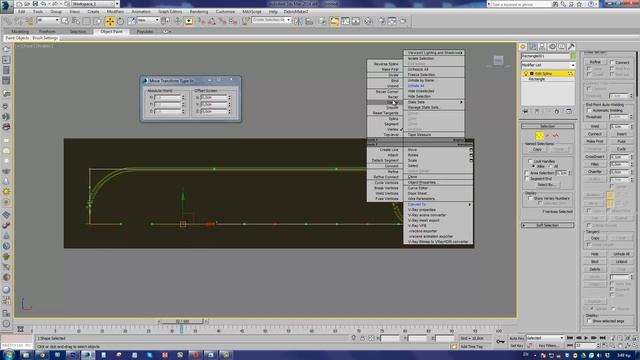Switch to the Object Paint ribbon tab
640x360 pixels.
[x=111, y=31]
